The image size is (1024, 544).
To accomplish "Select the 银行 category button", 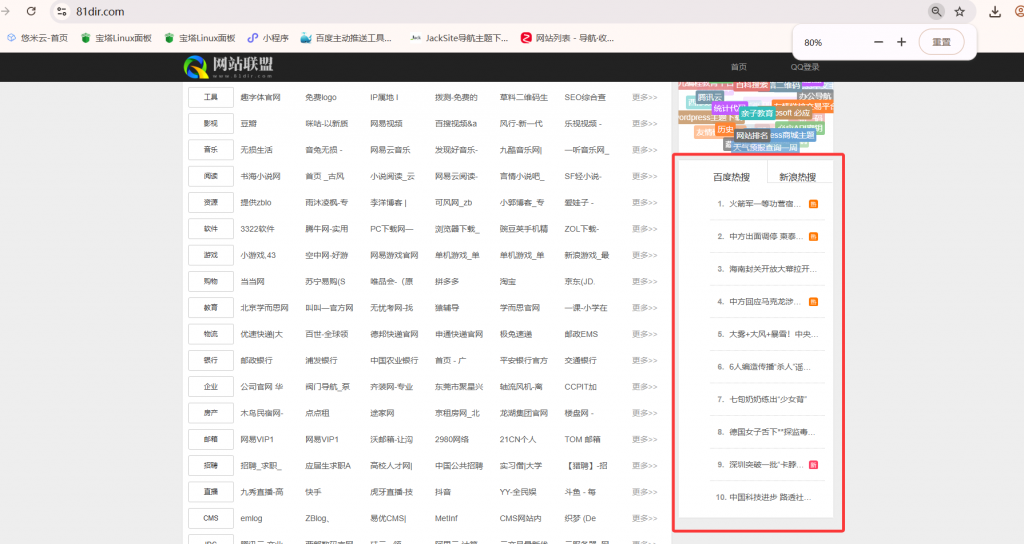I will 210,360.
